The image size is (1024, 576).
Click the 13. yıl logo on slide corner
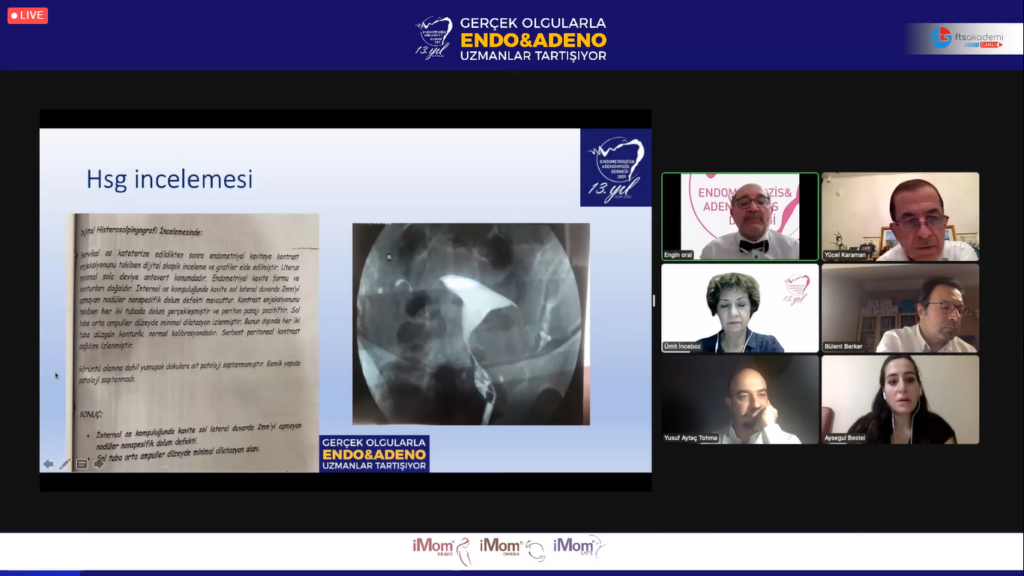click(615, 167)
